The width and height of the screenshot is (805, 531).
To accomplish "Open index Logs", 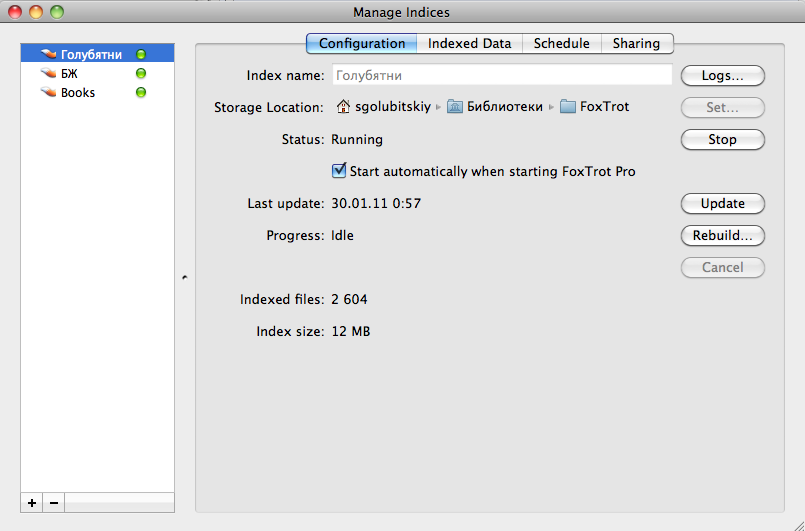I will (722, 75).
